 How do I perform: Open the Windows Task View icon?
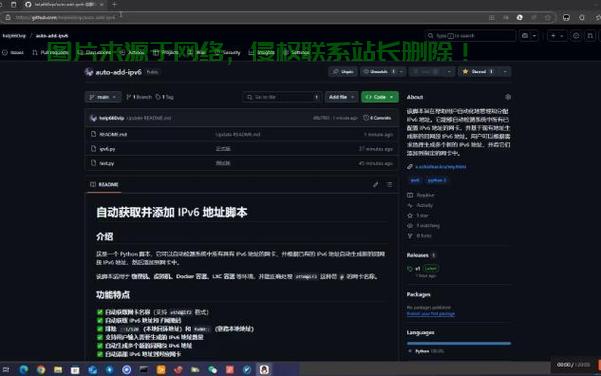click(x=6, y=369)
